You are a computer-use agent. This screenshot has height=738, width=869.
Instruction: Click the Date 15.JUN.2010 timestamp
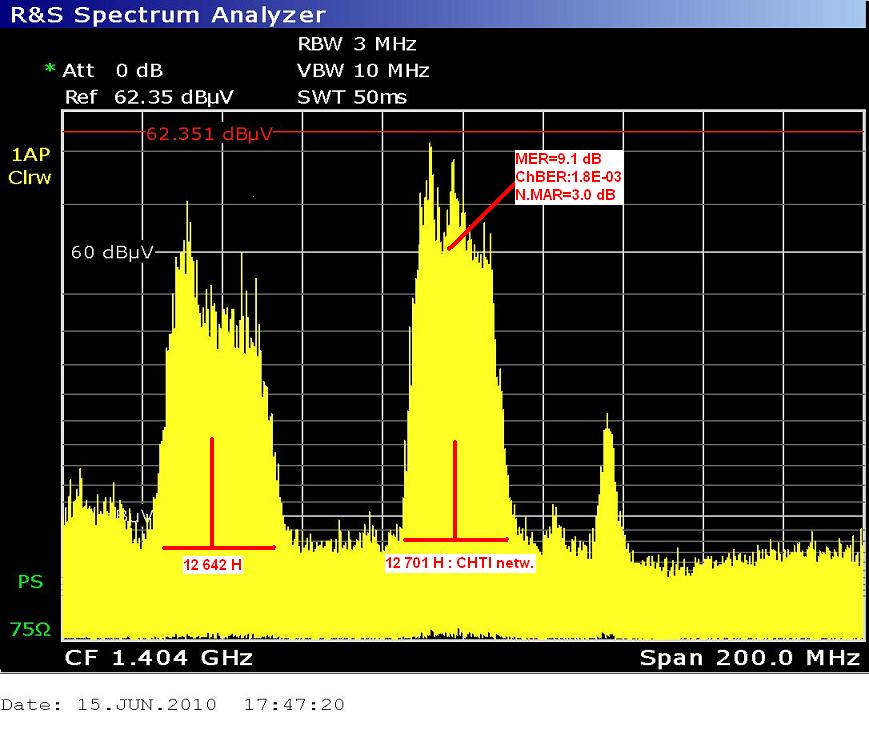(x=173, y=705)
